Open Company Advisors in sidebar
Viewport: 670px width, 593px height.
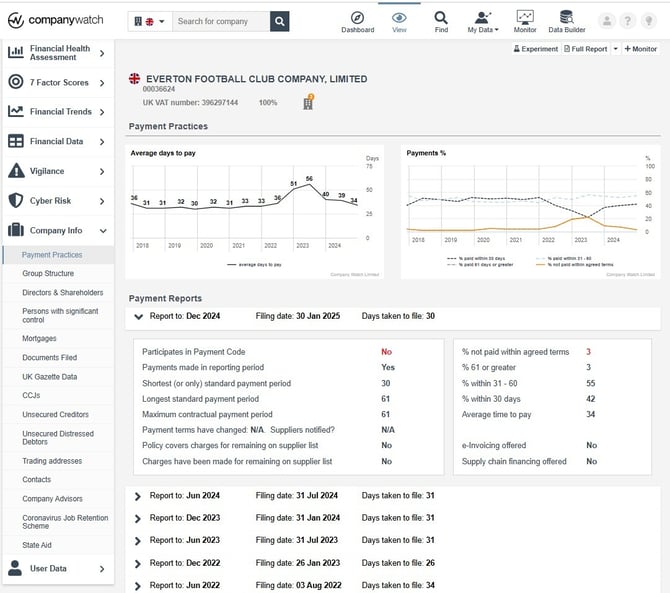point(53,499)
